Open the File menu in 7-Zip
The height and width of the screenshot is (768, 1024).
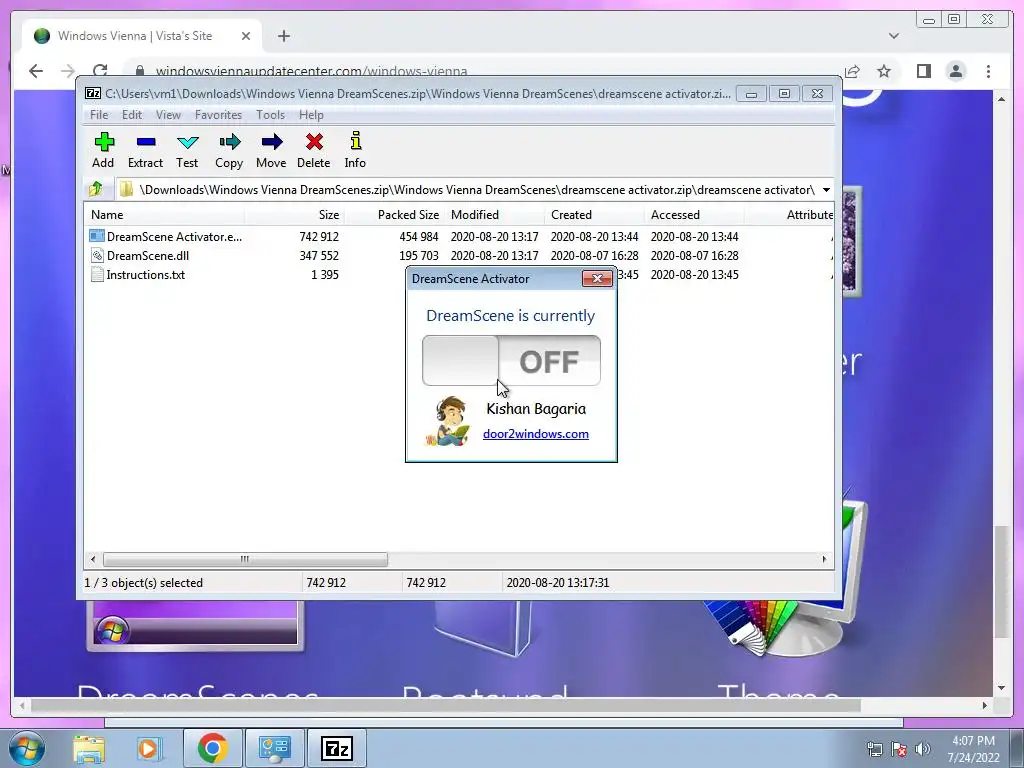[x=99, y=115]
